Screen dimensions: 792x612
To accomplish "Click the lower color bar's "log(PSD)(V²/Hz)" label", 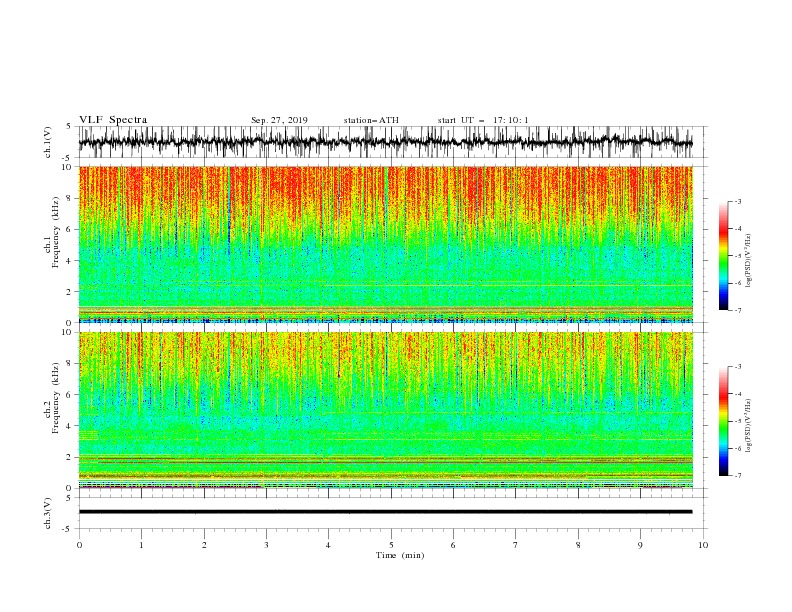I will [x=748, y=426].
